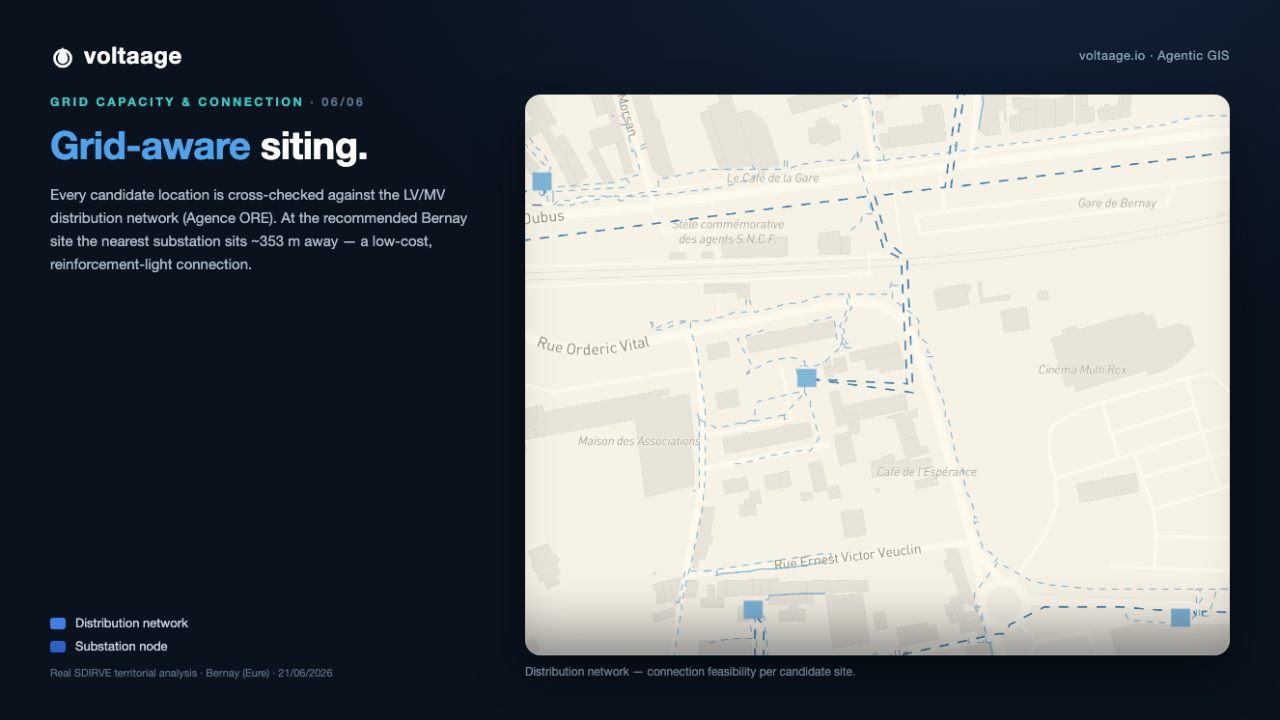This screenshot has height=720, width=1280.
Task: Select the central substation node square
Action: pyautogui.click(x=806, y=377)
